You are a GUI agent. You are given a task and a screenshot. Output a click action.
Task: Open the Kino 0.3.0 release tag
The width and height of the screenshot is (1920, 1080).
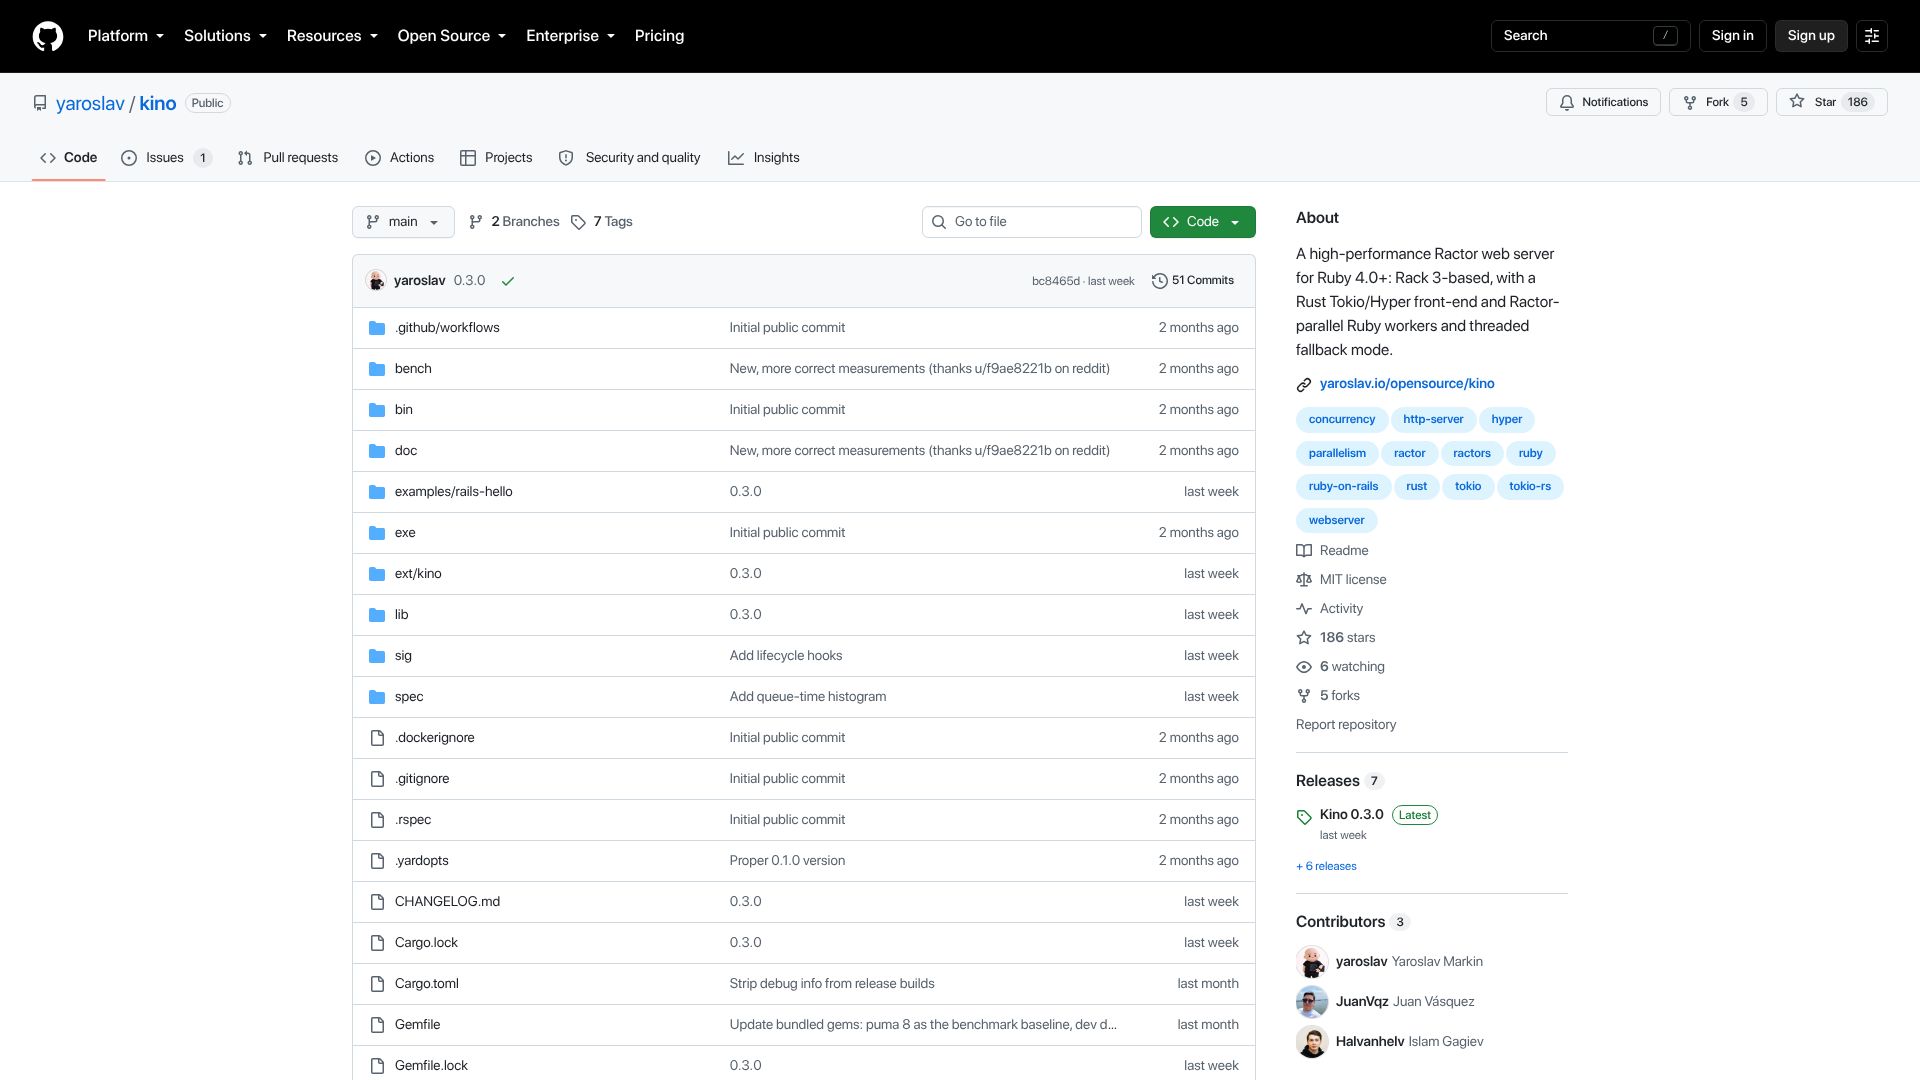point(1351,815)
